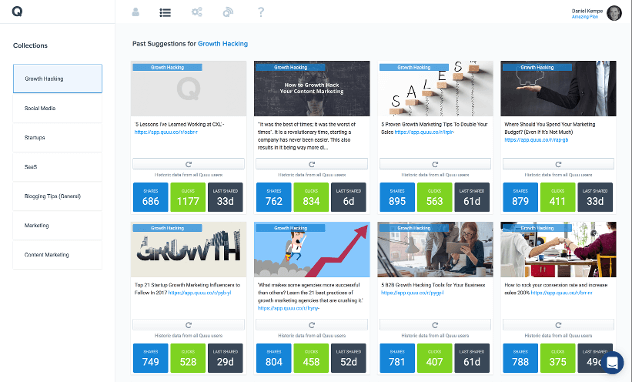Image resolution: width=632 pixels, height=382 pixels.
Task: Open the user profile icon in top navigation
Action: click(136, 12)
